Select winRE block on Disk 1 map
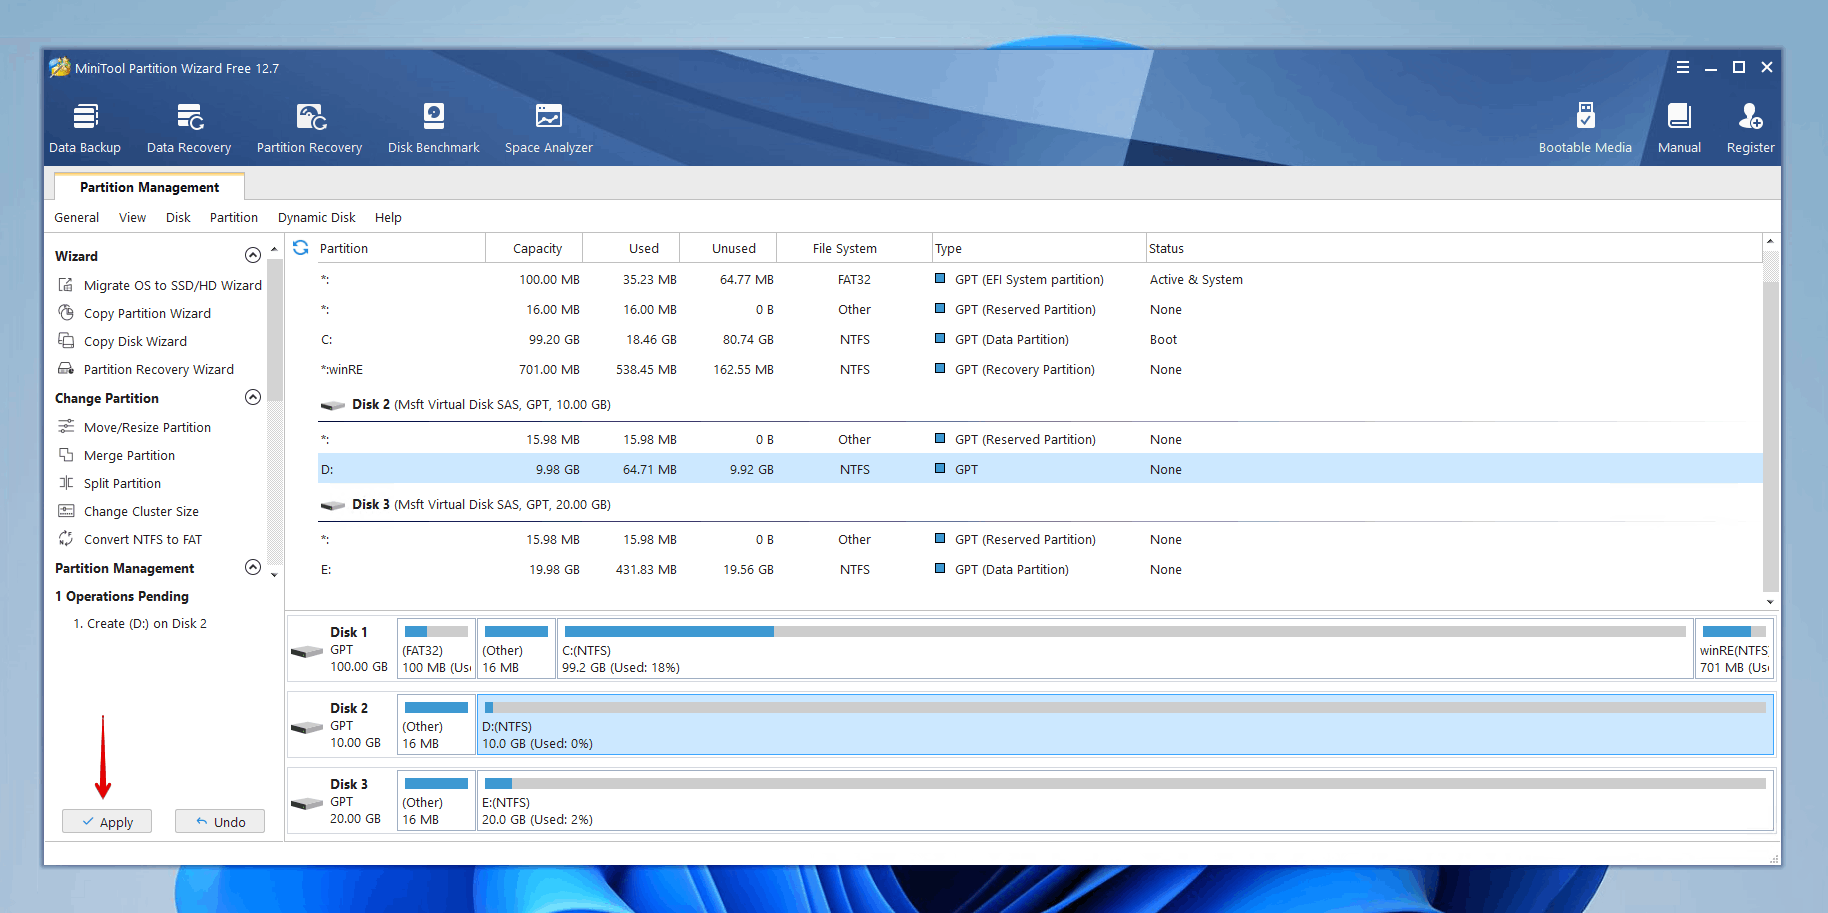This screenshot has height=913, width=1828. coord(1734,649)
